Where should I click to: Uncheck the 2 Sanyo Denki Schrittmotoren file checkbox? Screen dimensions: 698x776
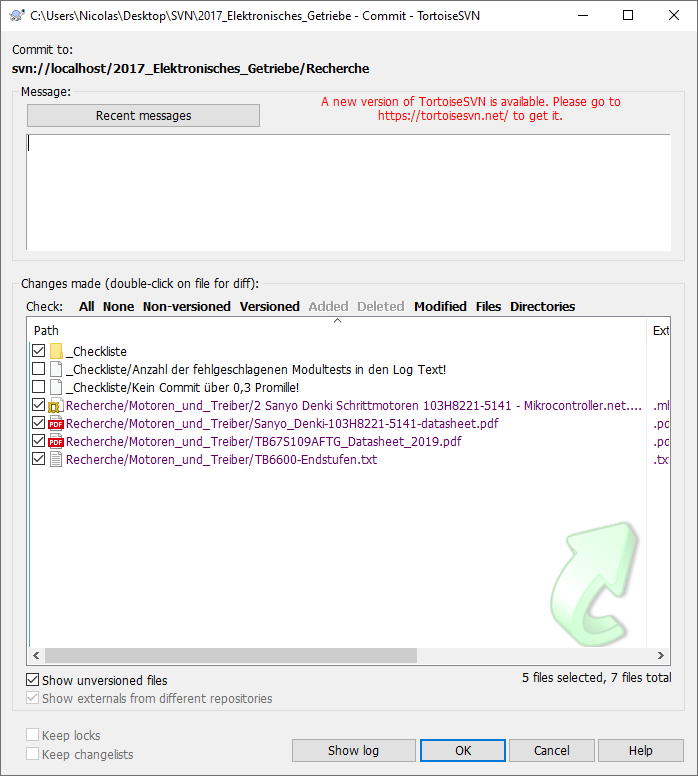tap(39, 405)
